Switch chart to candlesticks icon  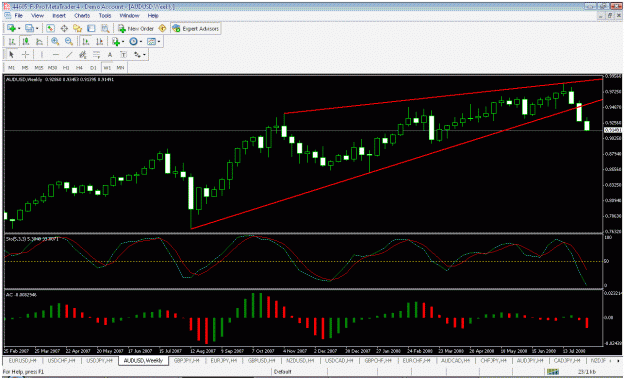[x=26, y=41]
